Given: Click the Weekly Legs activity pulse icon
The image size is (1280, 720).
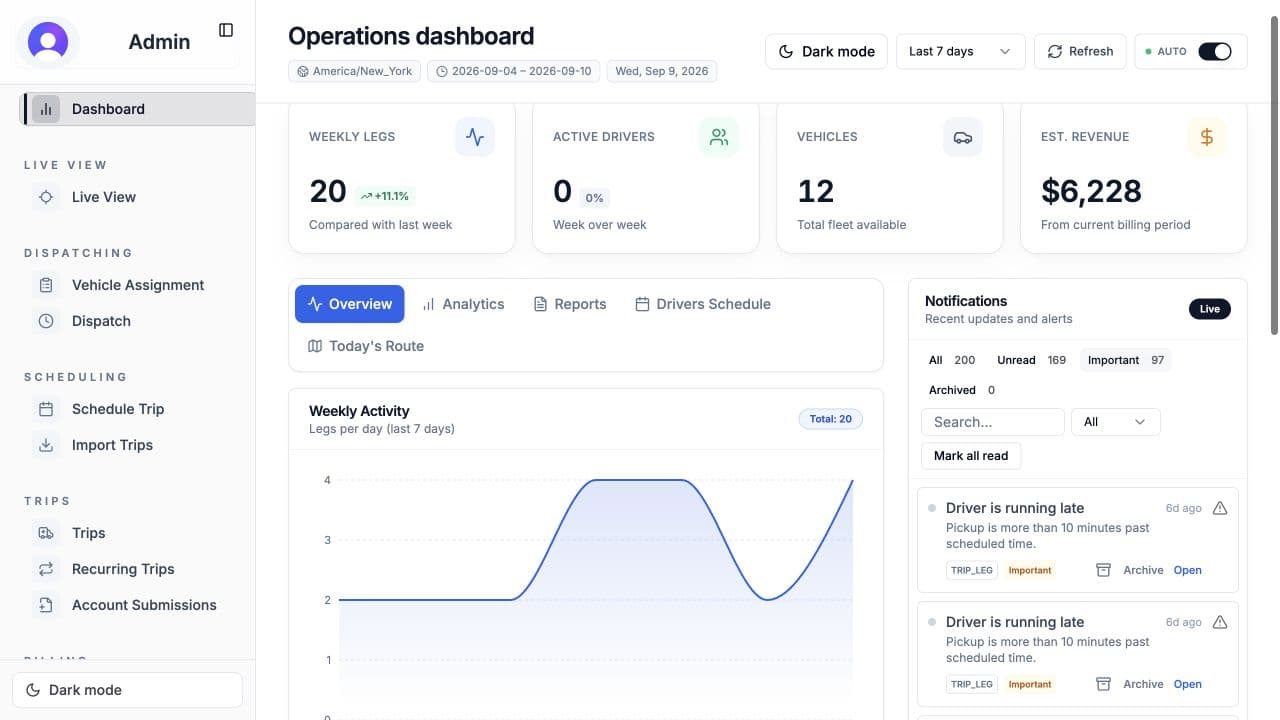Looking at the screenshot, I should [475, 137].
